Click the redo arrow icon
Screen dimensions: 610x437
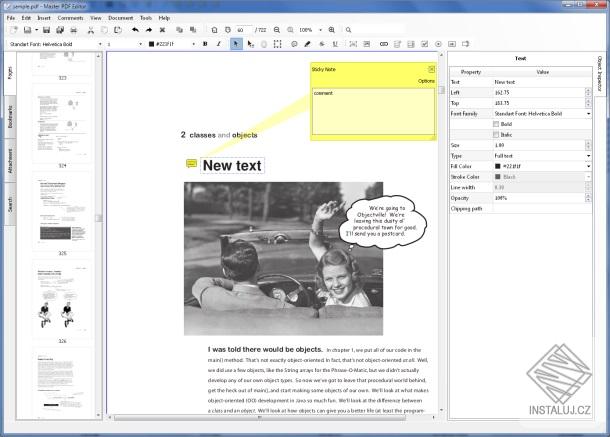[x=149, y=30]
